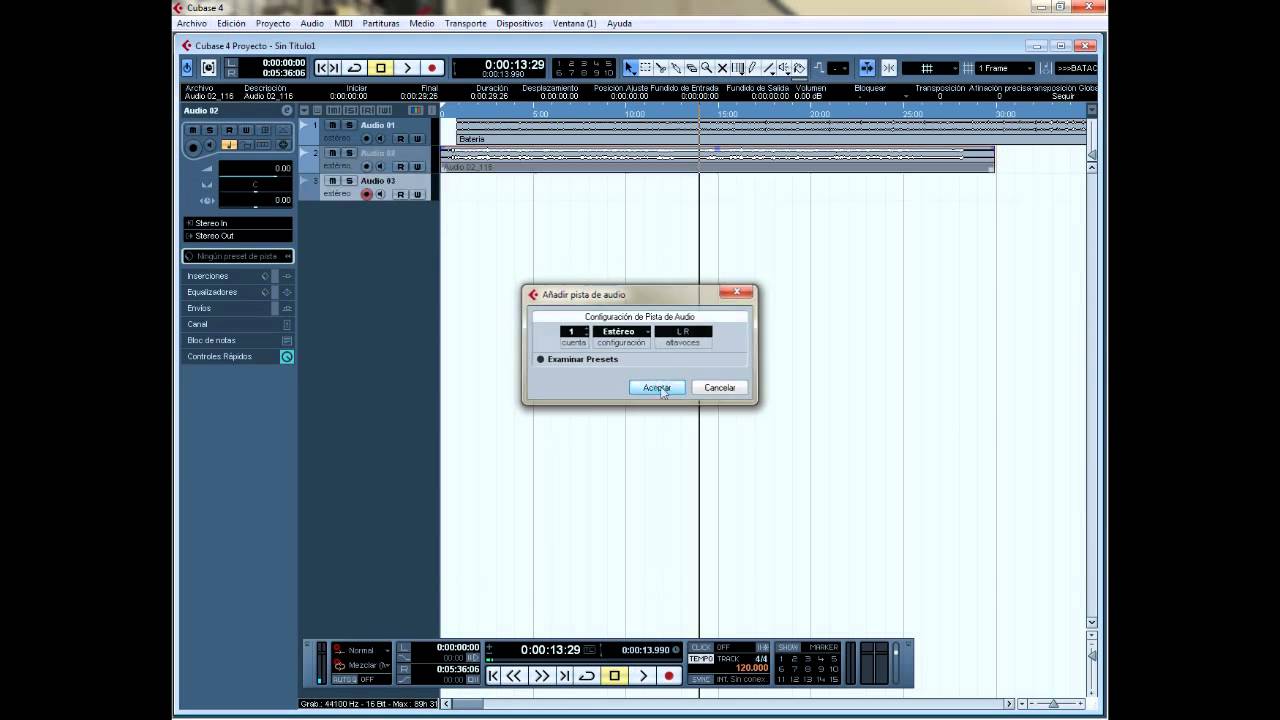Select the Play speaker tool
1280x720 pixels.
click(784, 68)
